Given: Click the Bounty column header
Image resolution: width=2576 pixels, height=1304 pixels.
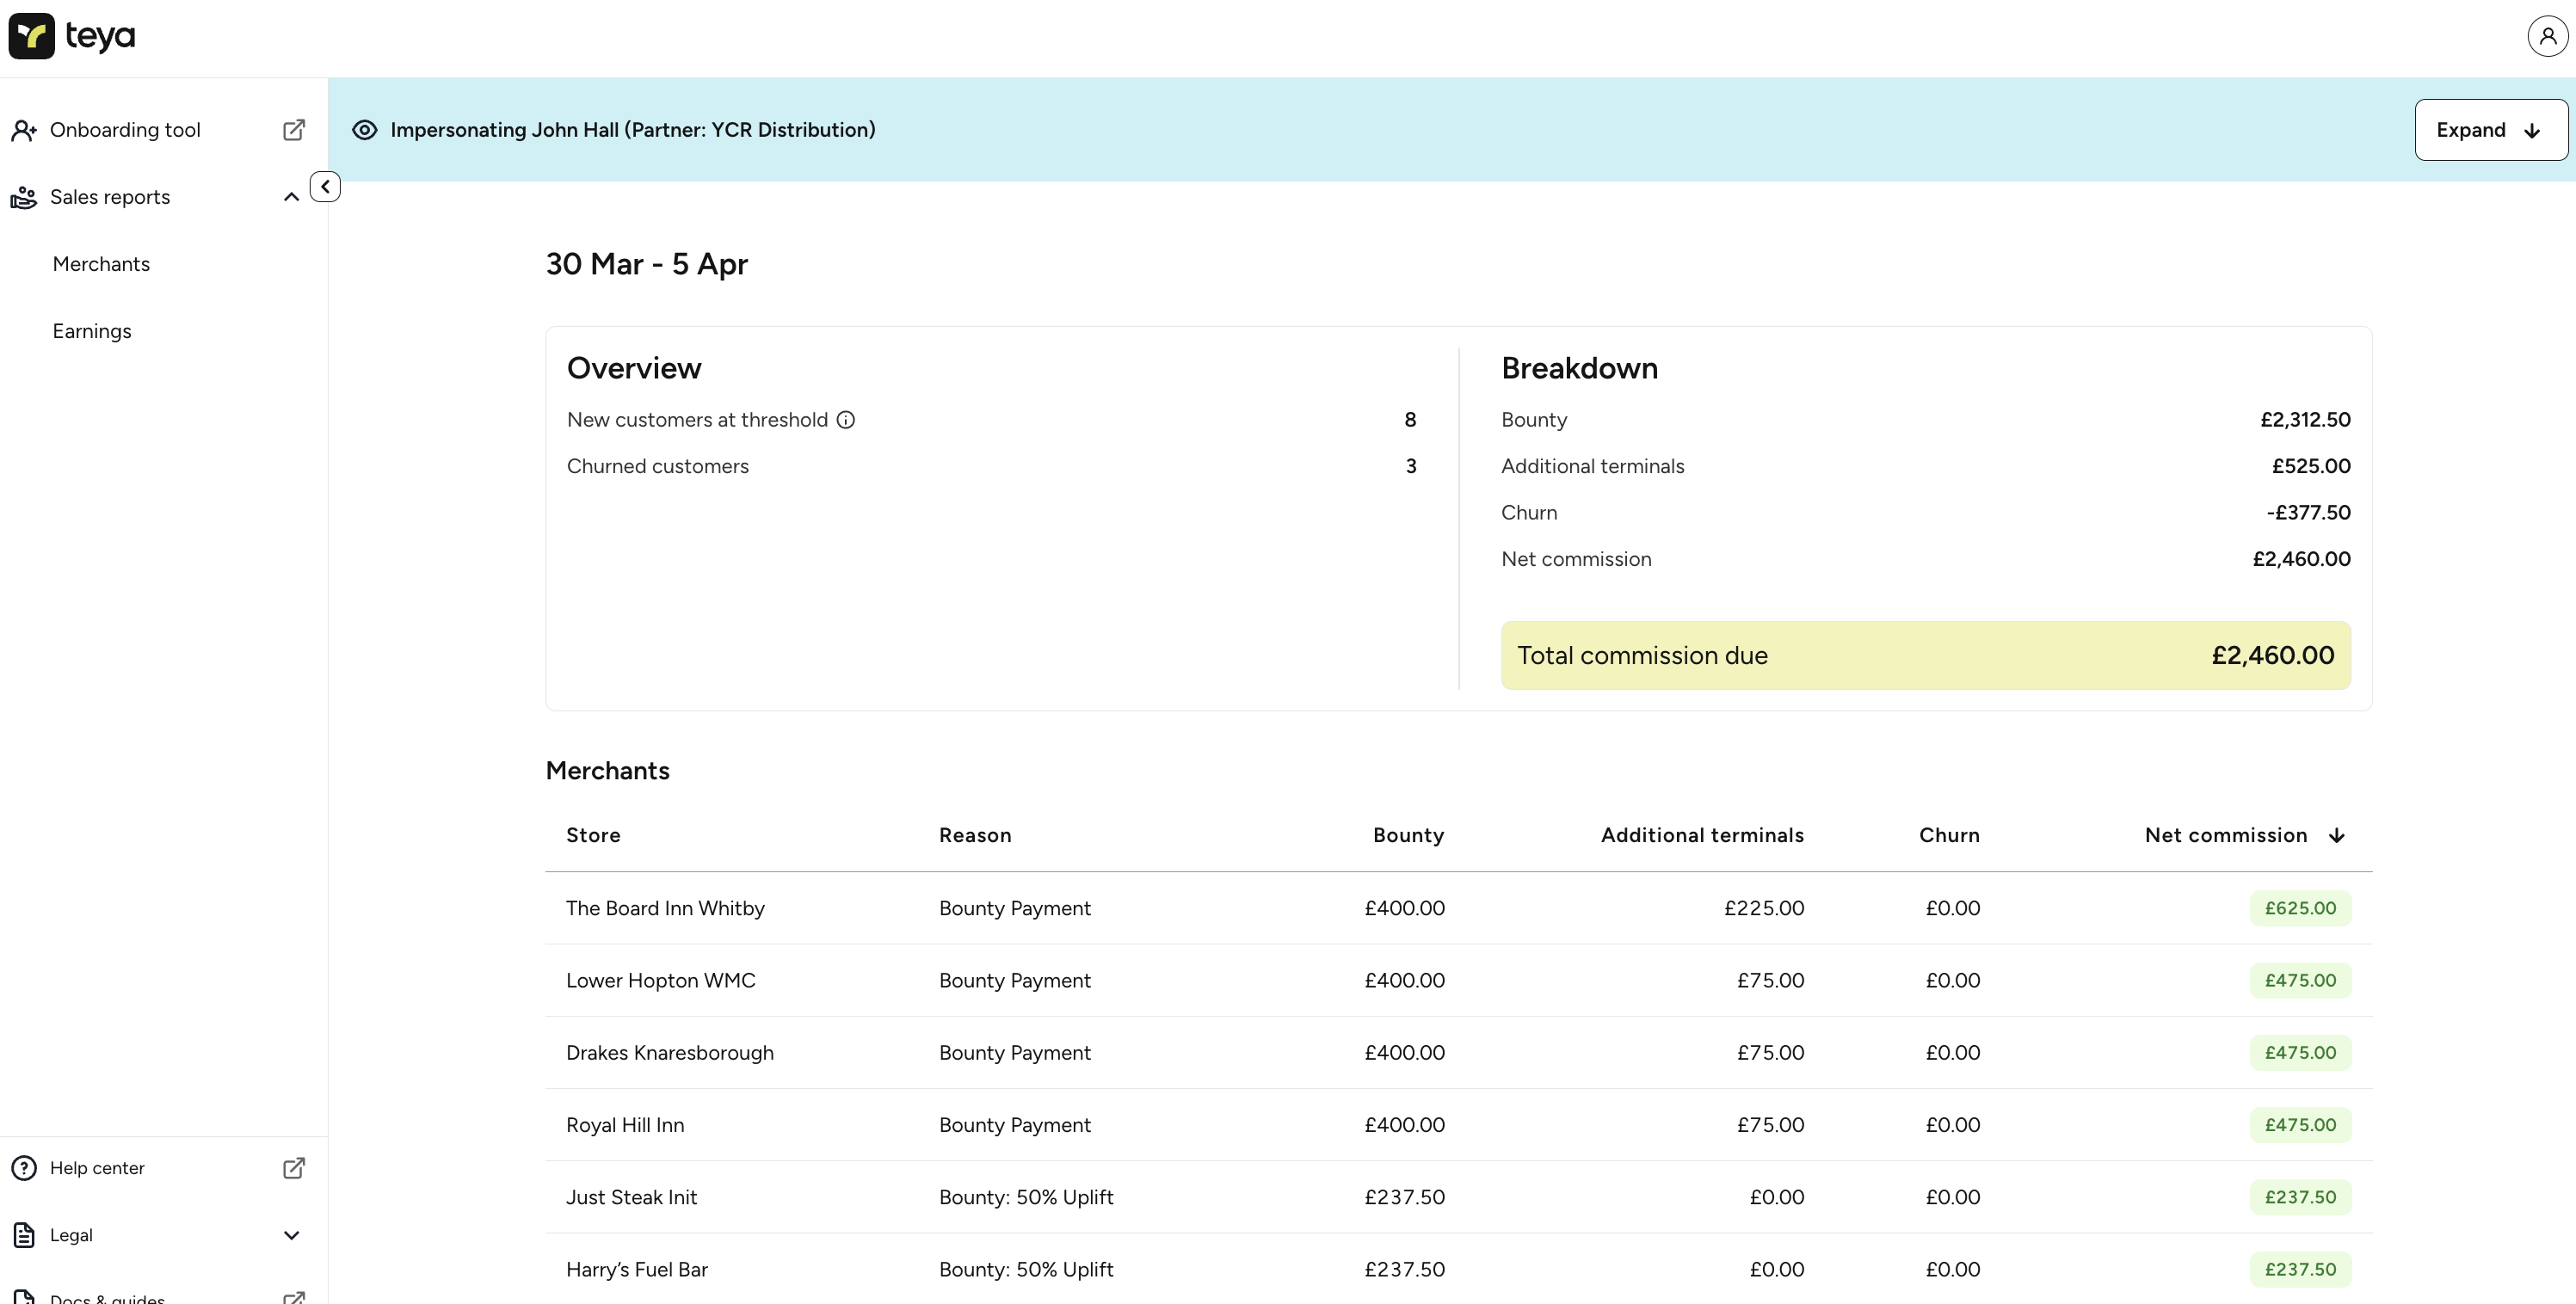Looking at the screenshot, I should click(1408, 835).
